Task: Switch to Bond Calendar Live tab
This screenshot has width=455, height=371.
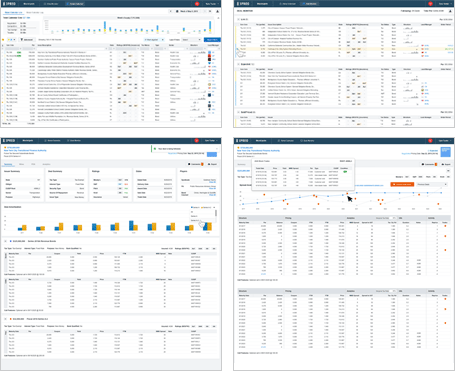Action: tap(13, 12)
